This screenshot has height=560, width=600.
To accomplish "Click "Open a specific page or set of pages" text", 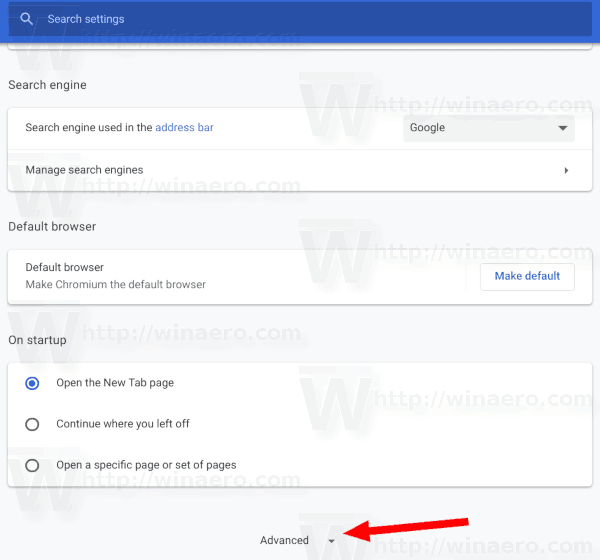I will pos(146,465).
